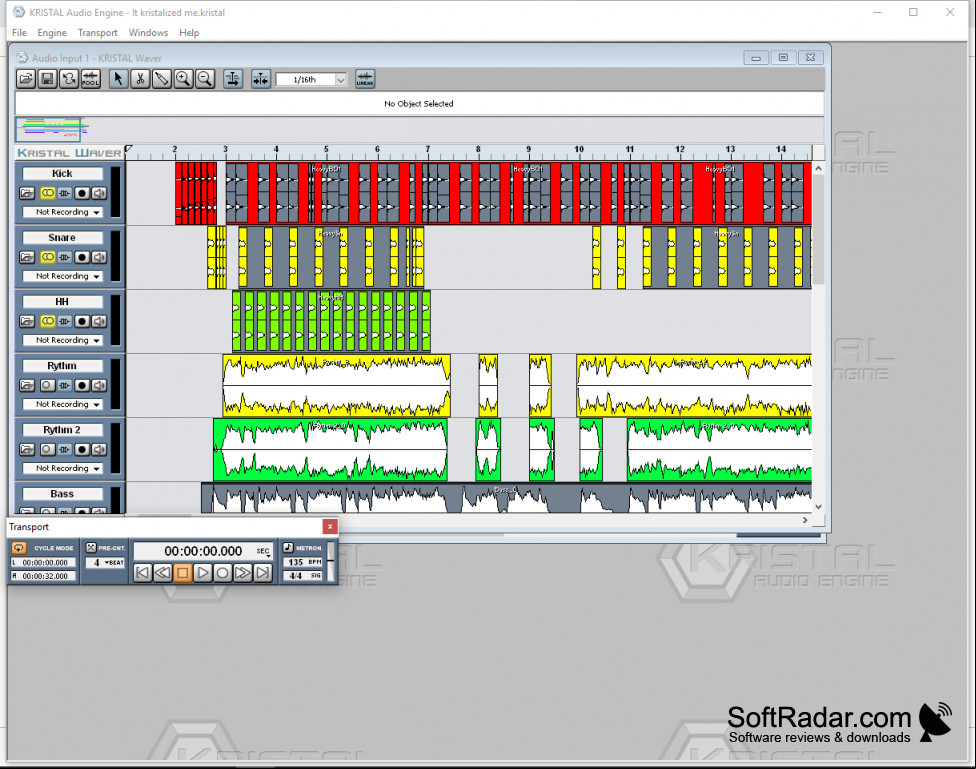This screenshot has width=976, height=769.
Task: Click the zoom in magnifier tool
Action: click(183, 79)
